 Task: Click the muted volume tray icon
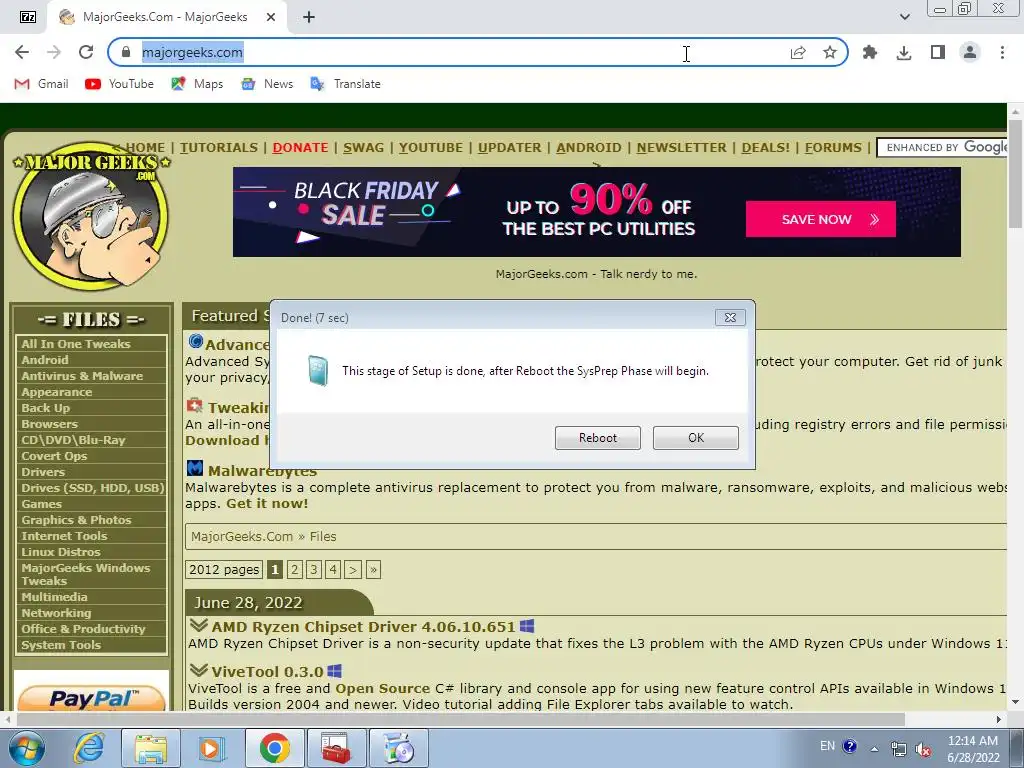(x=923, y=750)
